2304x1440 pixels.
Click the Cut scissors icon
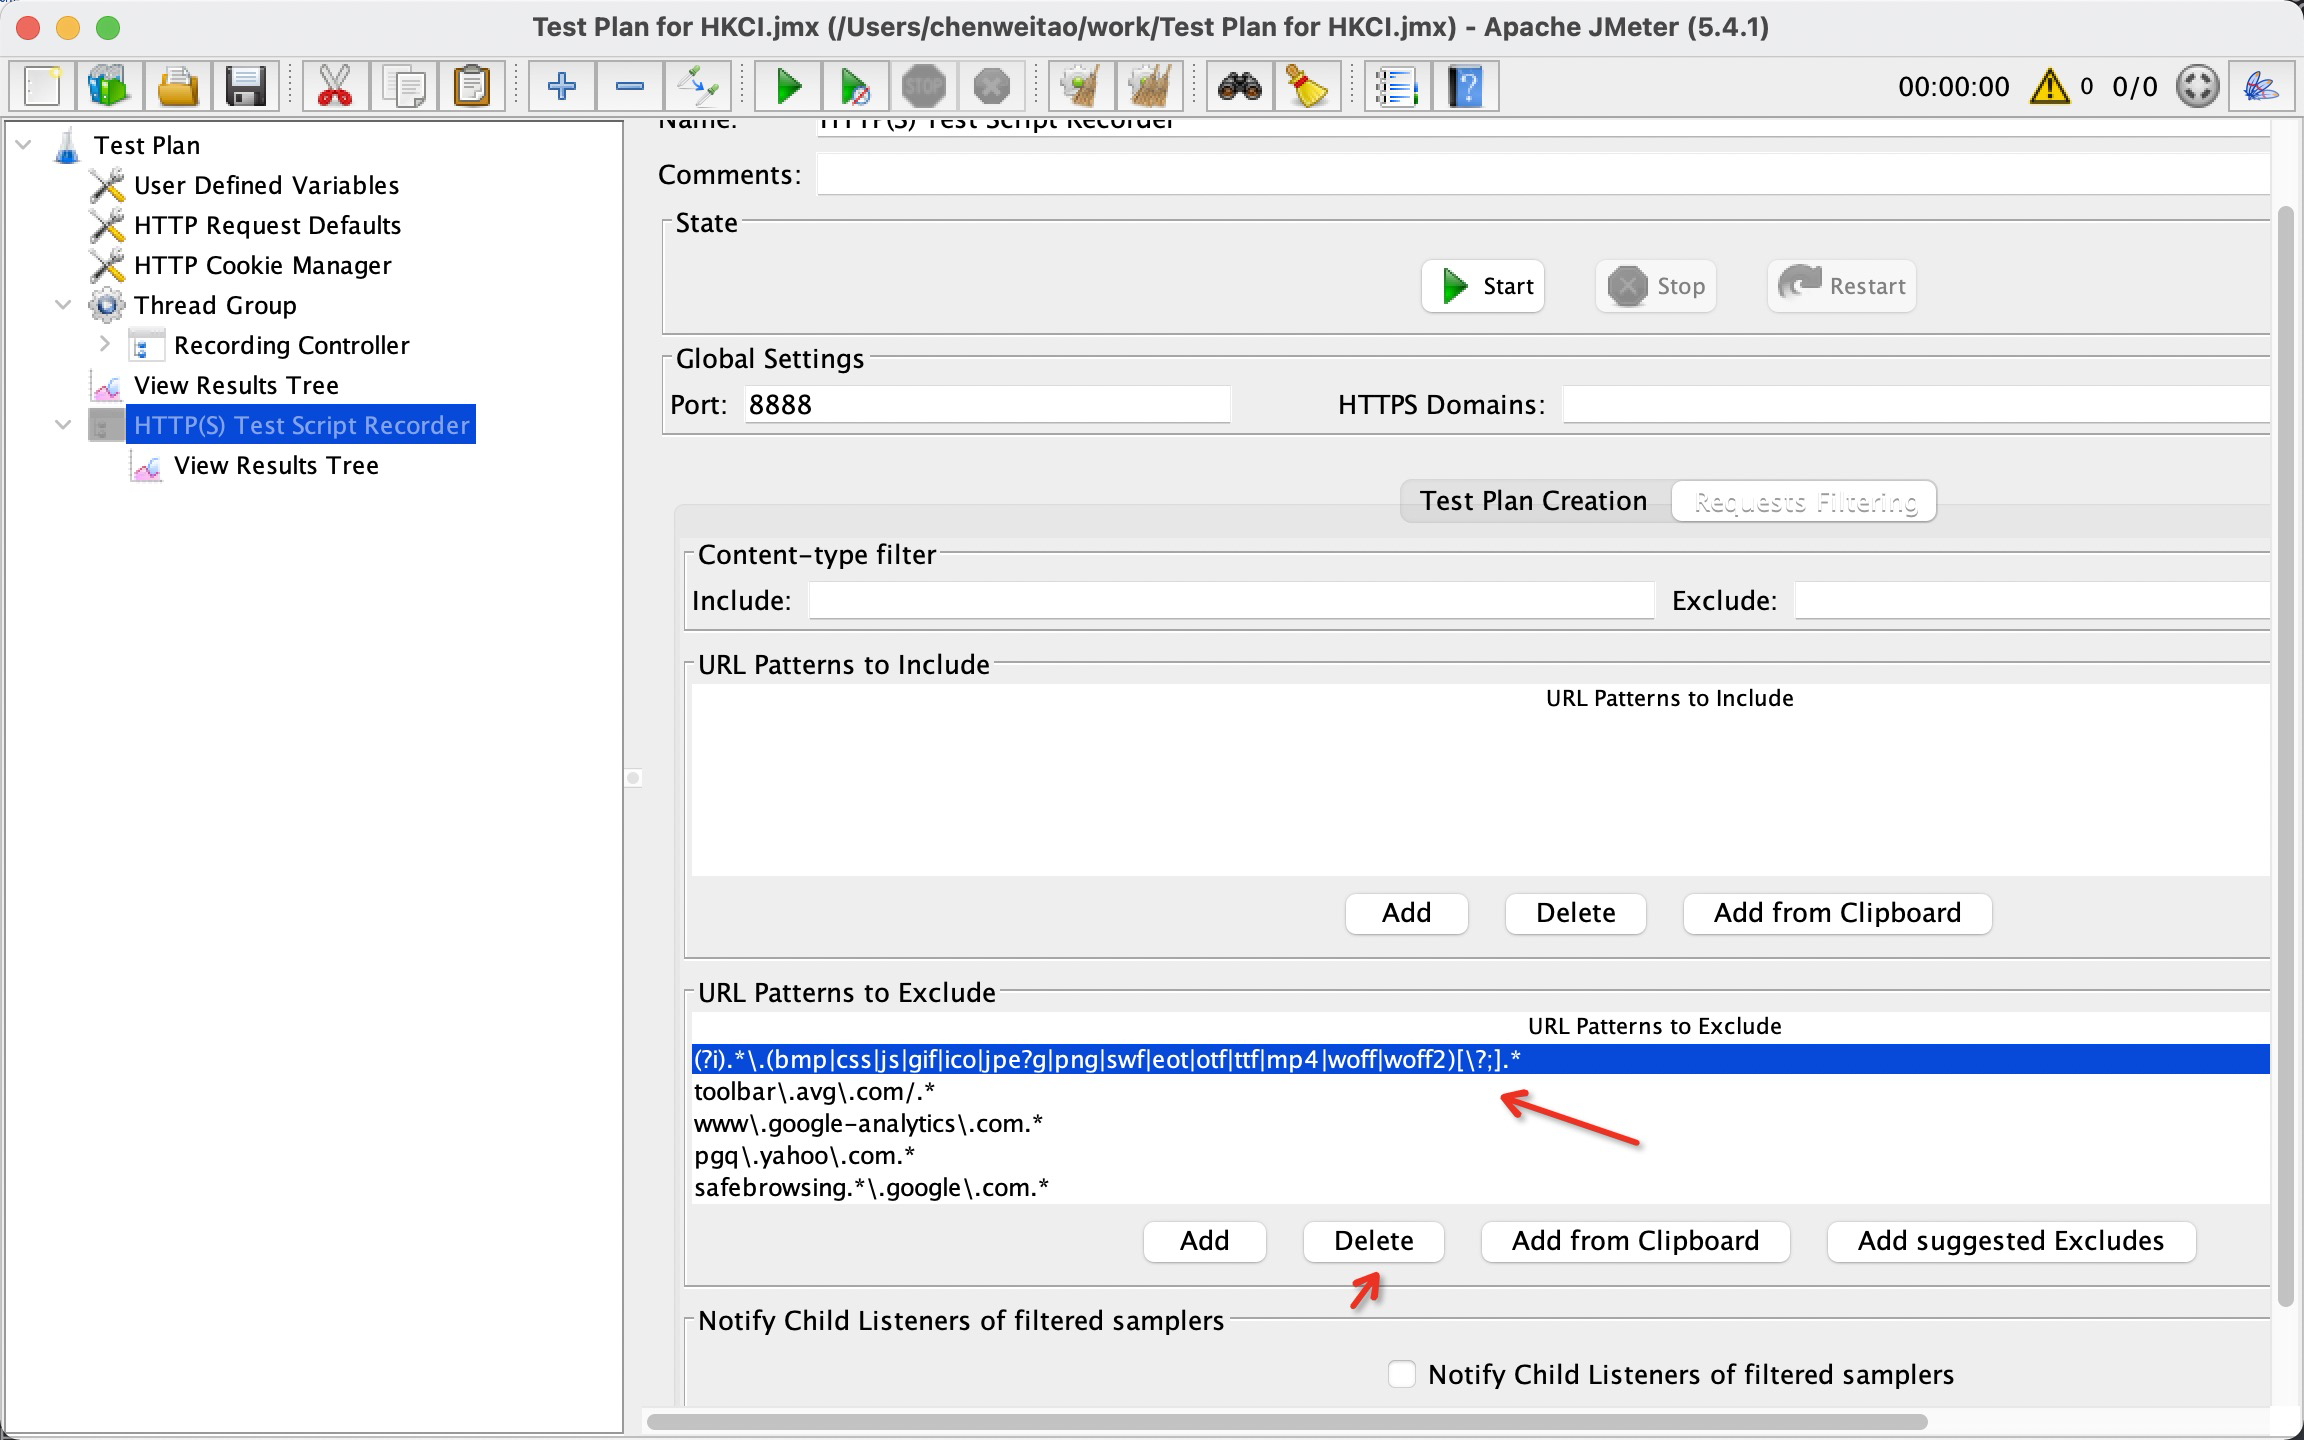click(x=335, y=86)
